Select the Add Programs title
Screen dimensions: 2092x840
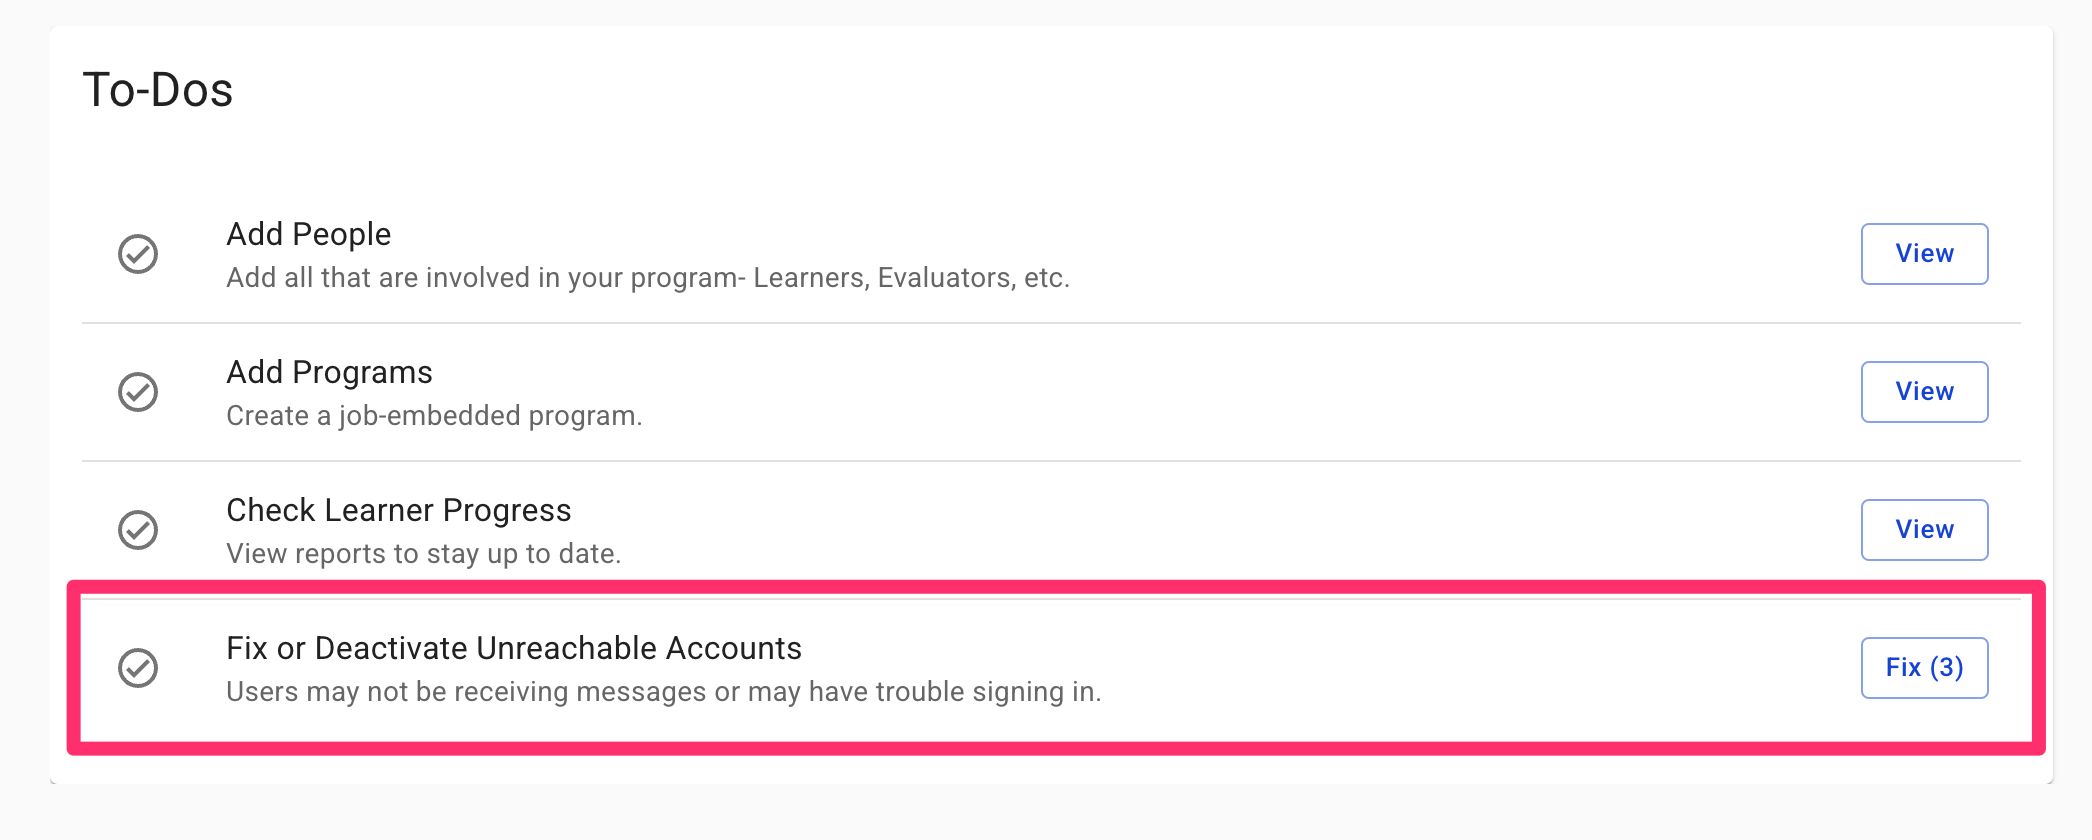(330, 372)
